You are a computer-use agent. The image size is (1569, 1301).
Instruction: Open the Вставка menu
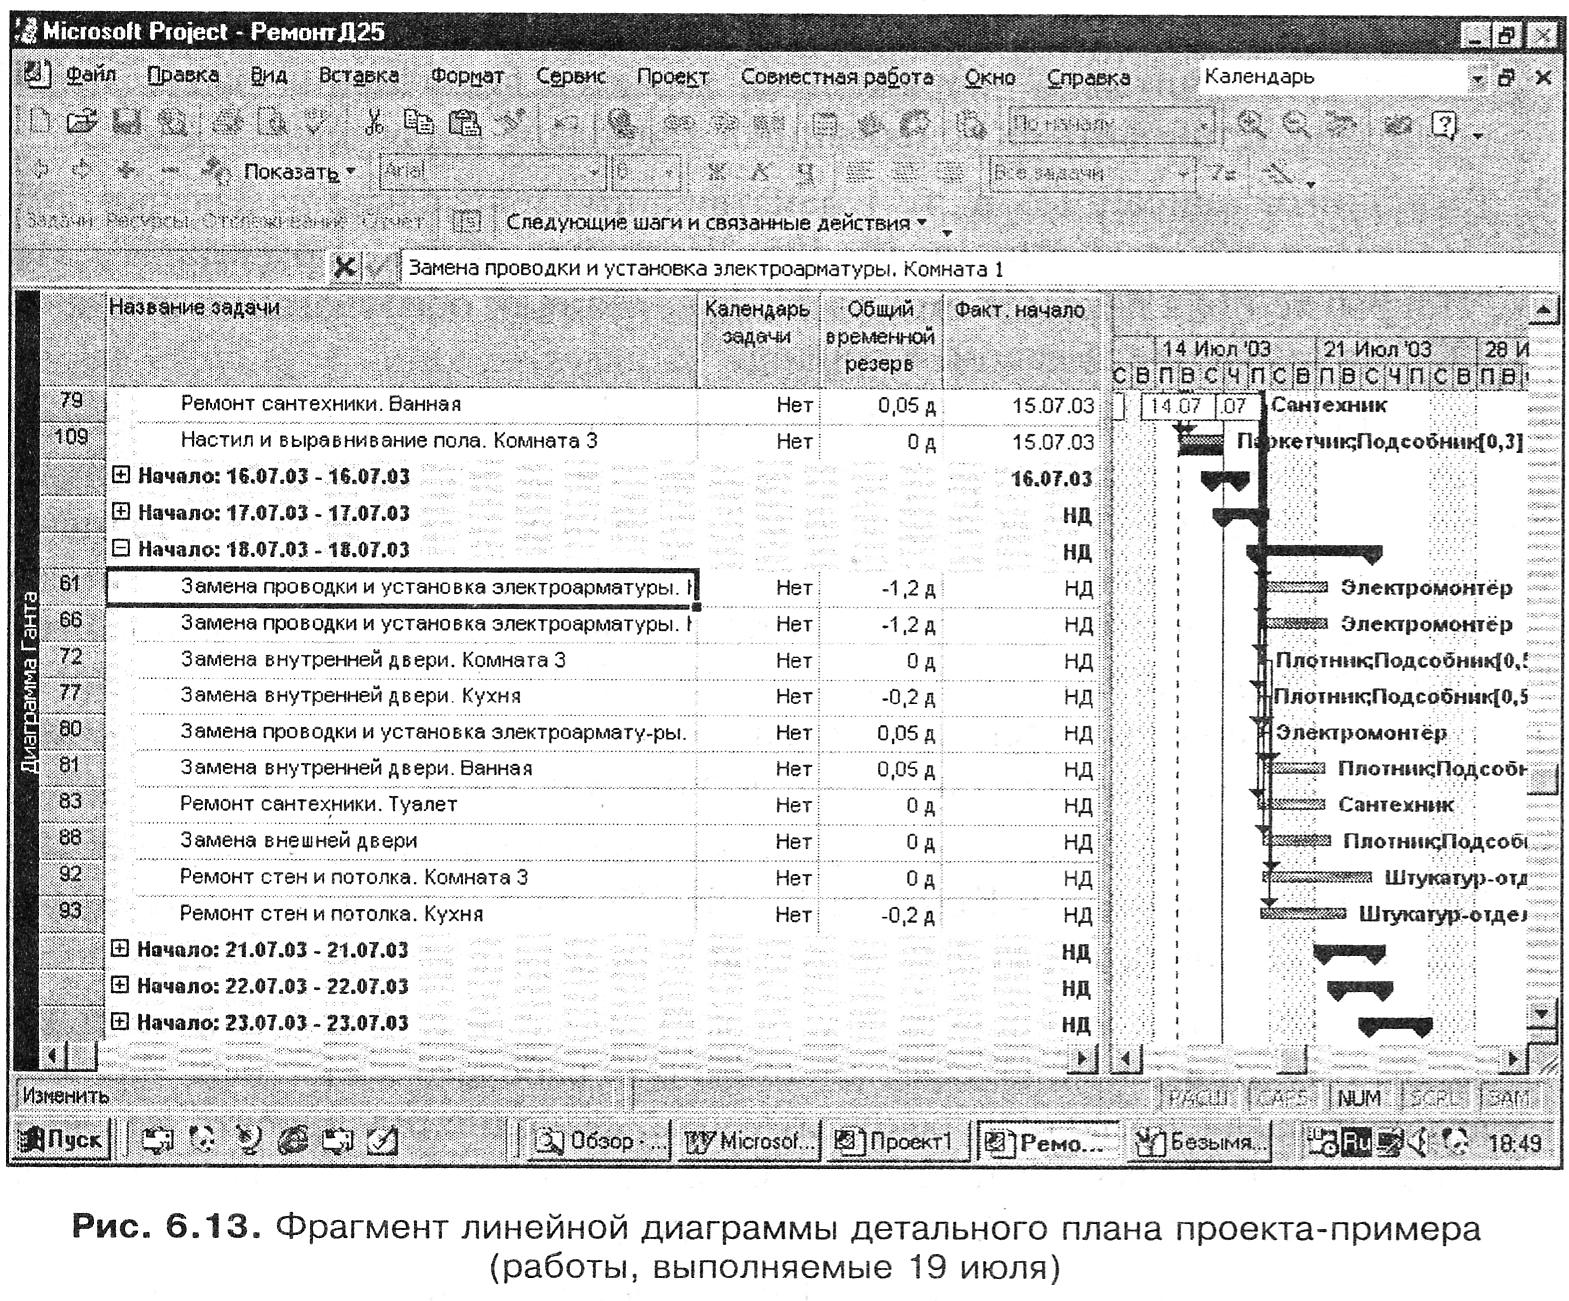[358, 75]
